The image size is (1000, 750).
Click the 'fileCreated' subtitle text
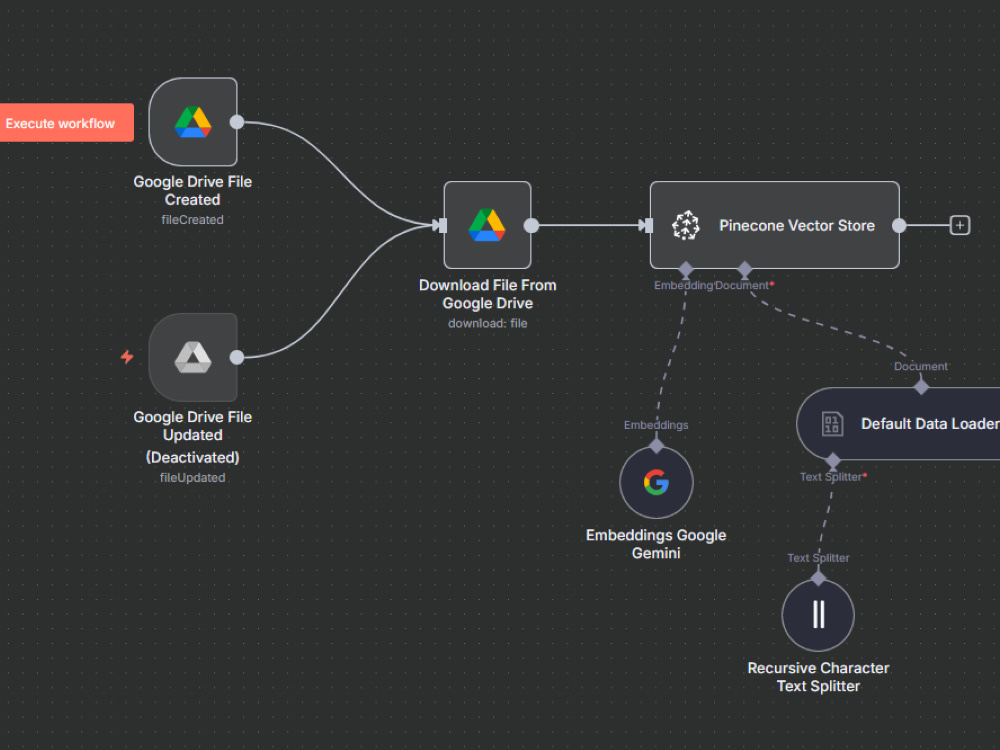coord(193,219)
